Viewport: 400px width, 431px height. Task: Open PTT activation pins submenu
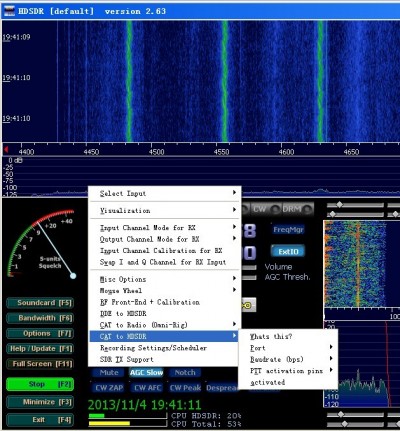click(289, 370)
